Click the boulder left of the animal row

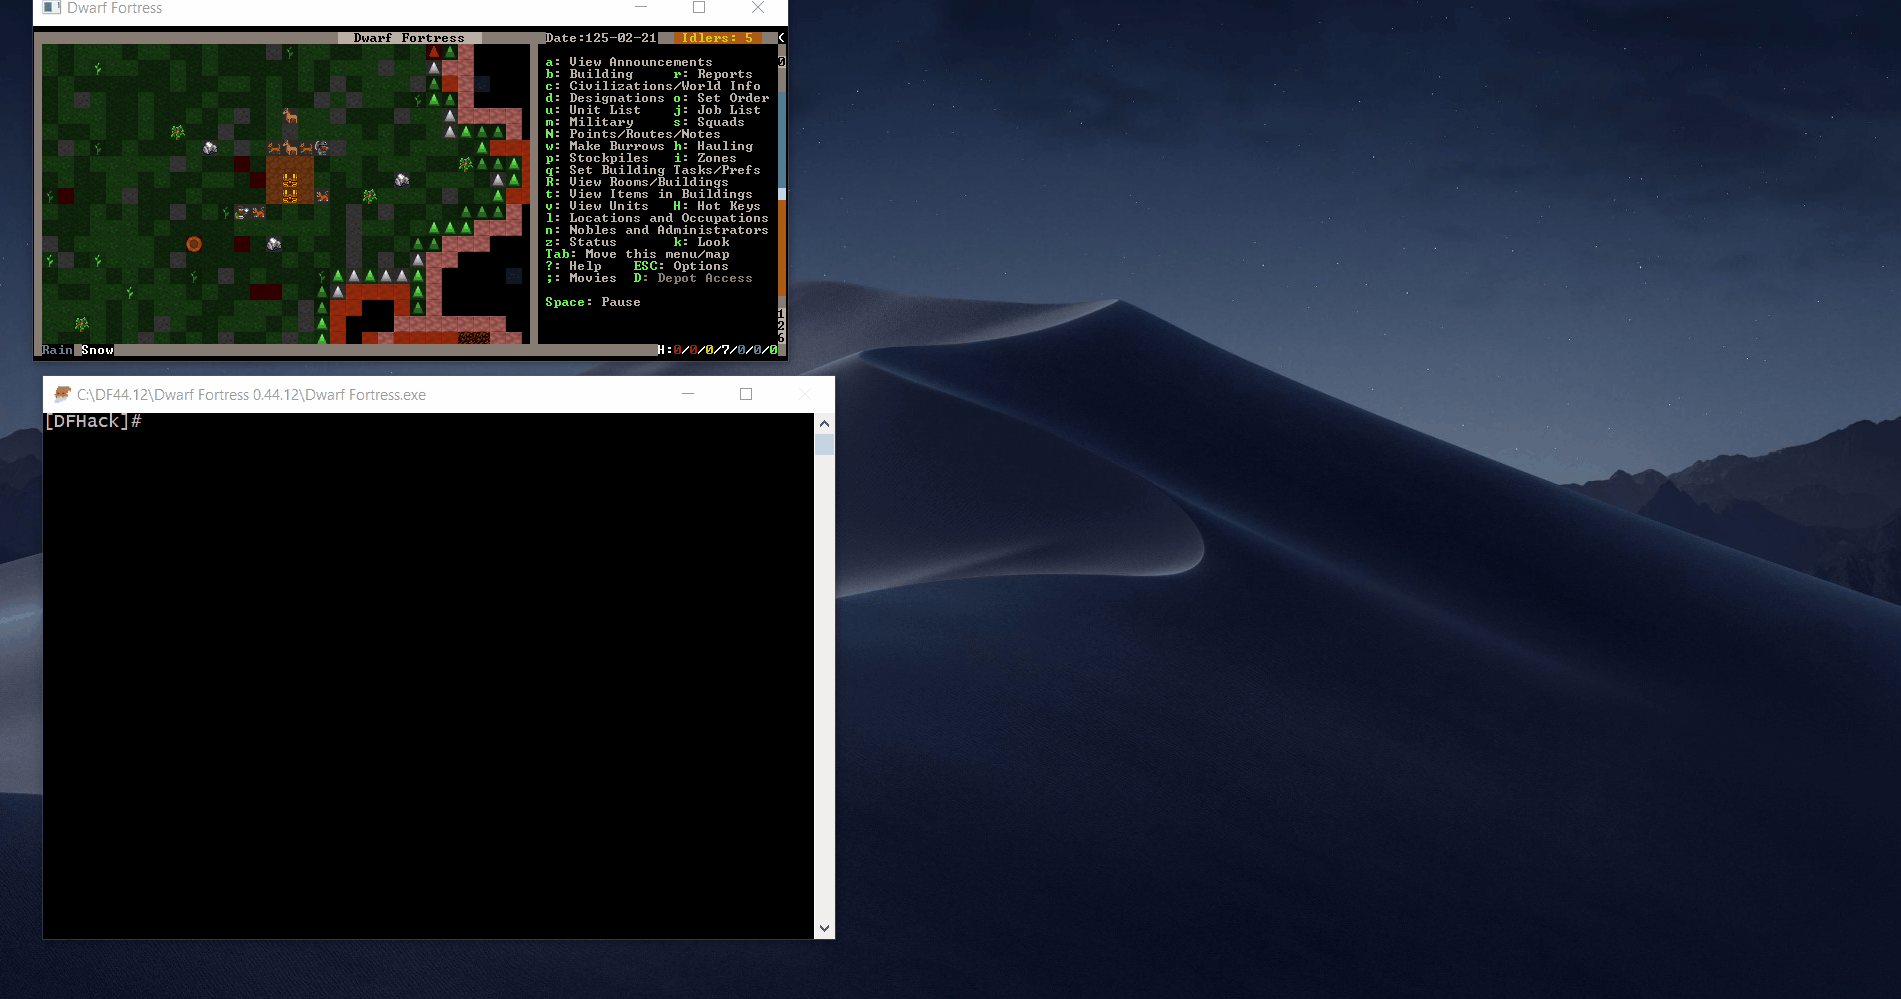pyautogui.click(x=210, y=148)
